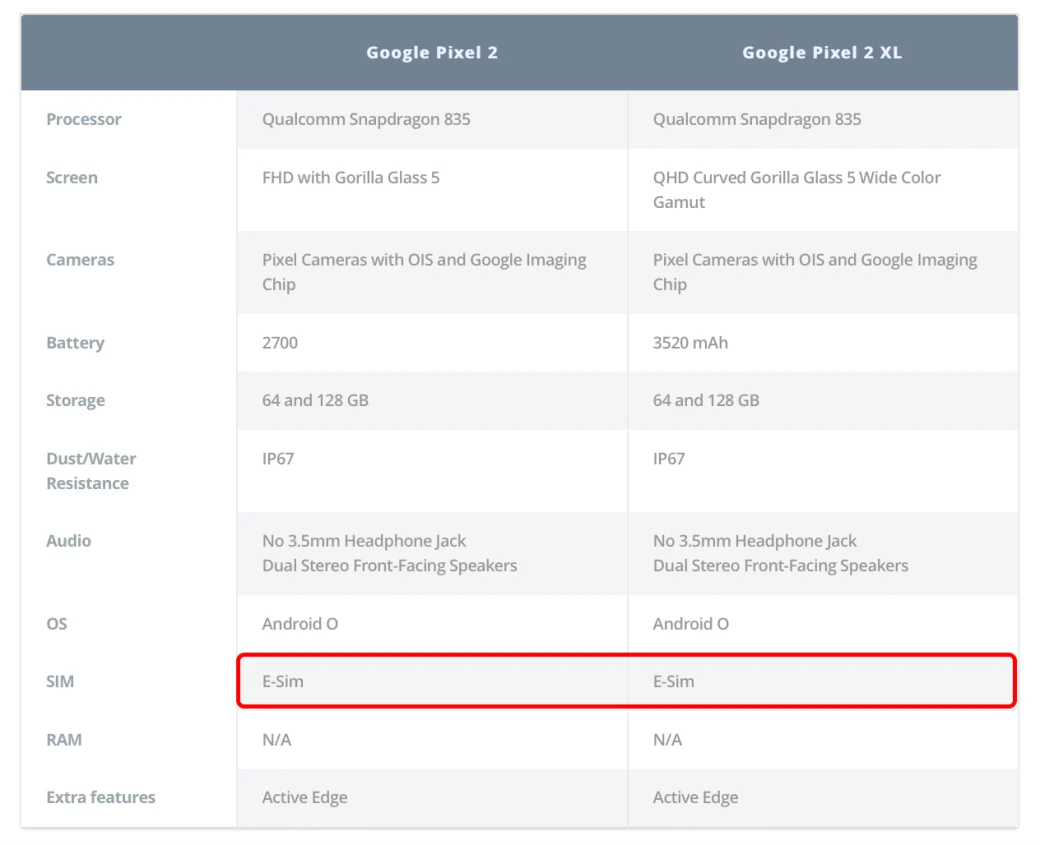Image resolution: width=1040 pixels, height=845 pixels.
Task: Click Pixel 2 XL E-Sim cell
Action: click(822, 682)
